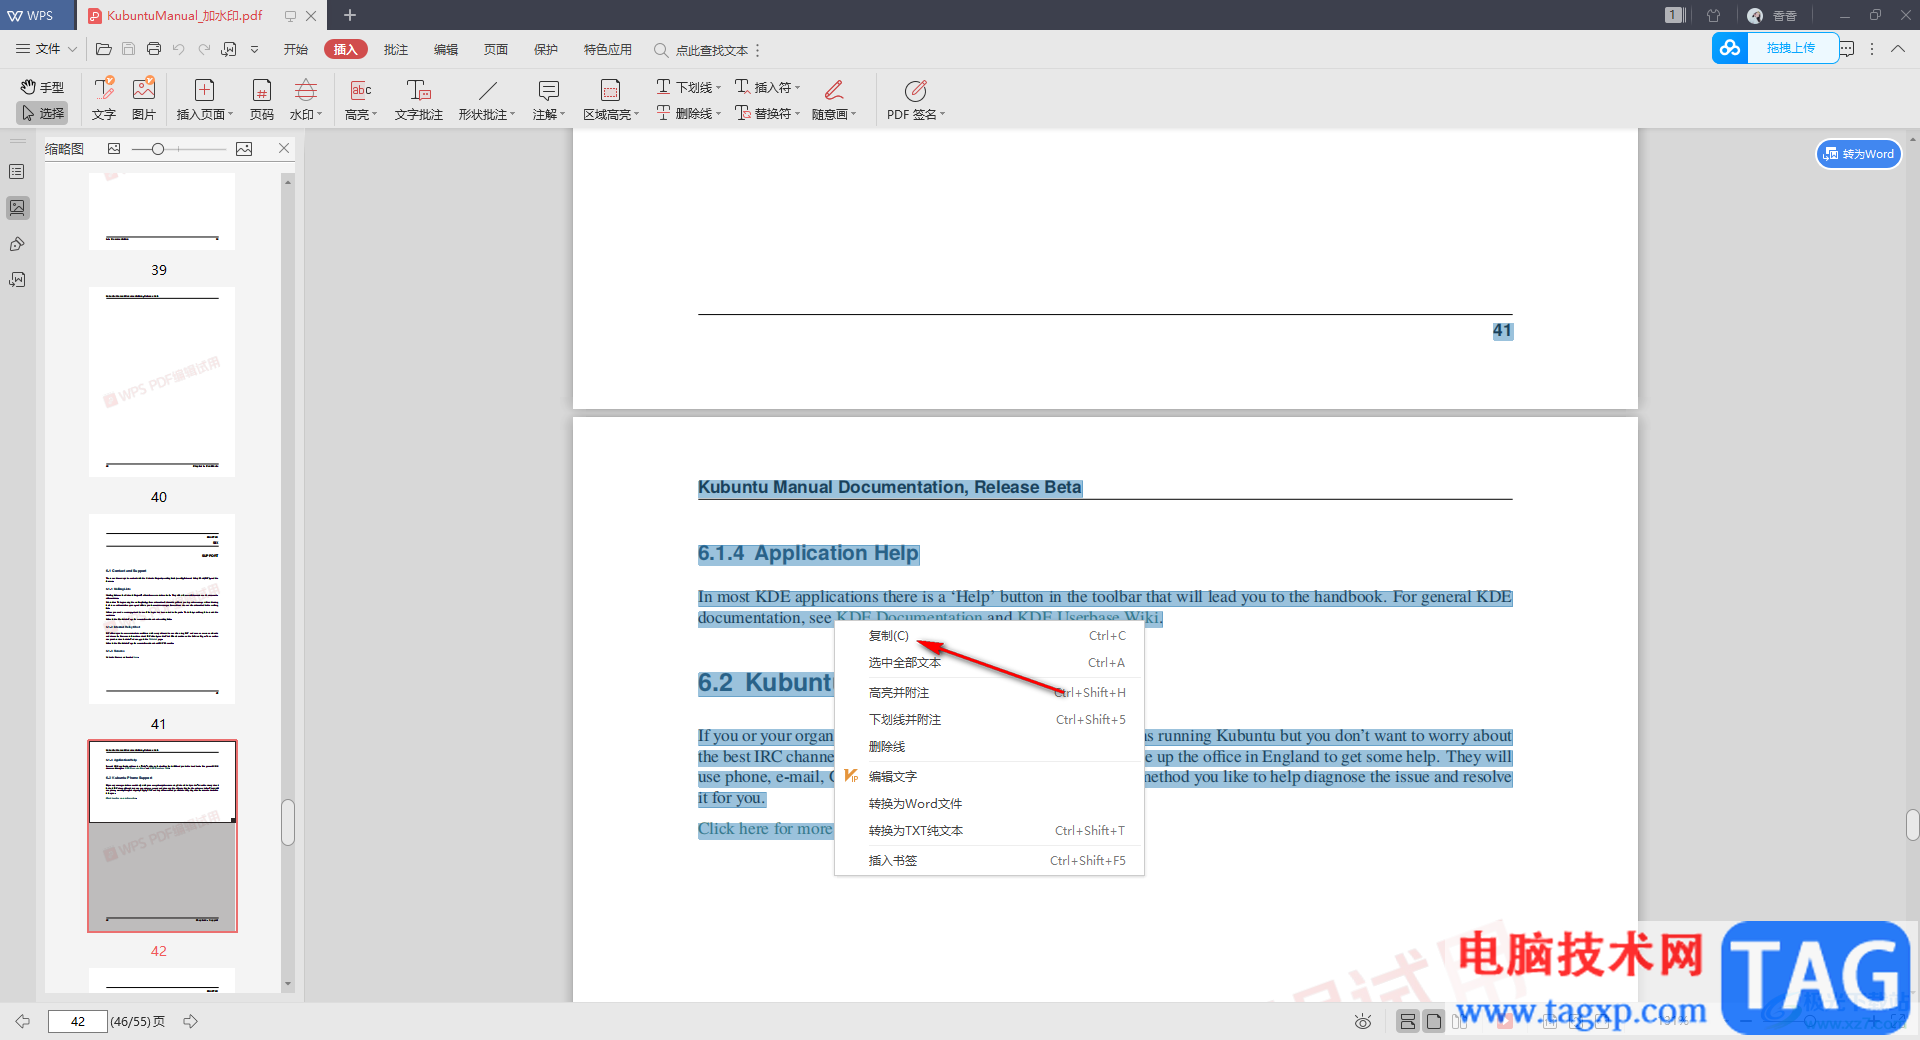1920x1040 pixels.
Task: Click the Print icon in quick toolbar
Action: click(x=153, y=49)
